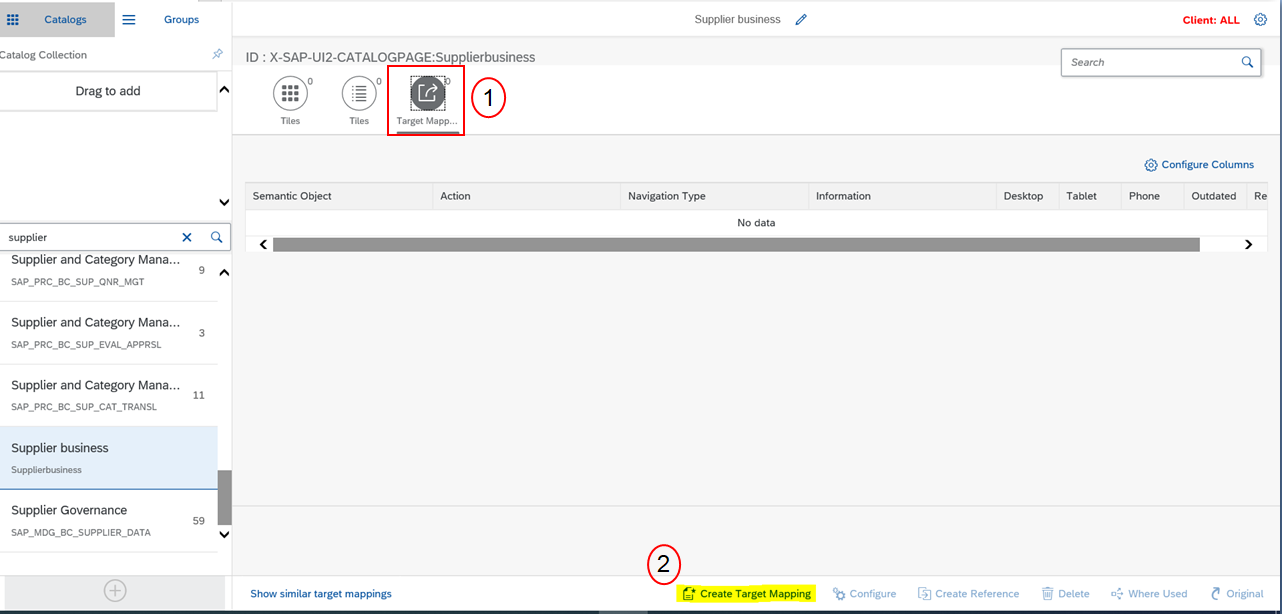Click the Target Mapping icon tab

click(x=427, y=94)
